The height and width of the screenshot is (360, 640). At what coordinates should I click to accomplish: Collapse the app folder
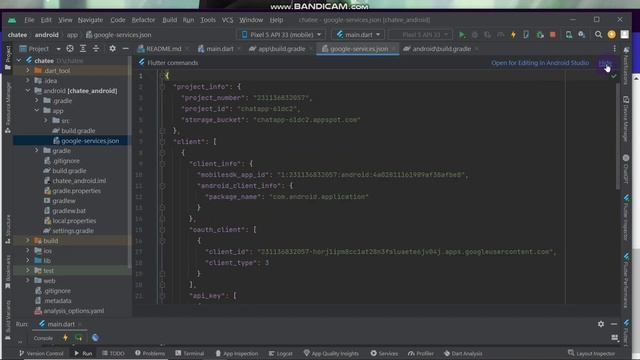click(x=37, y=110)
